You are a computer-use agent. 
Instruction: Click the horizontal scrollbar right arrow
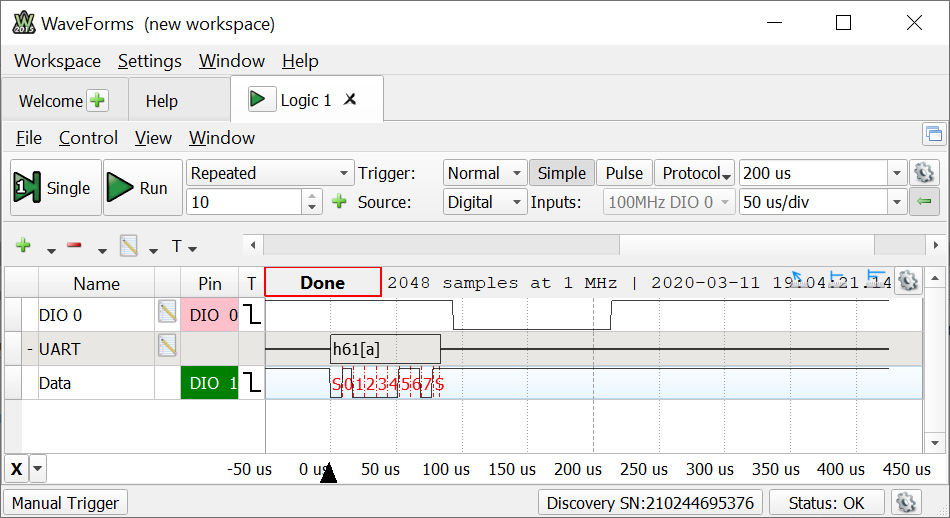pyautogui.click(x=936, y=245)
